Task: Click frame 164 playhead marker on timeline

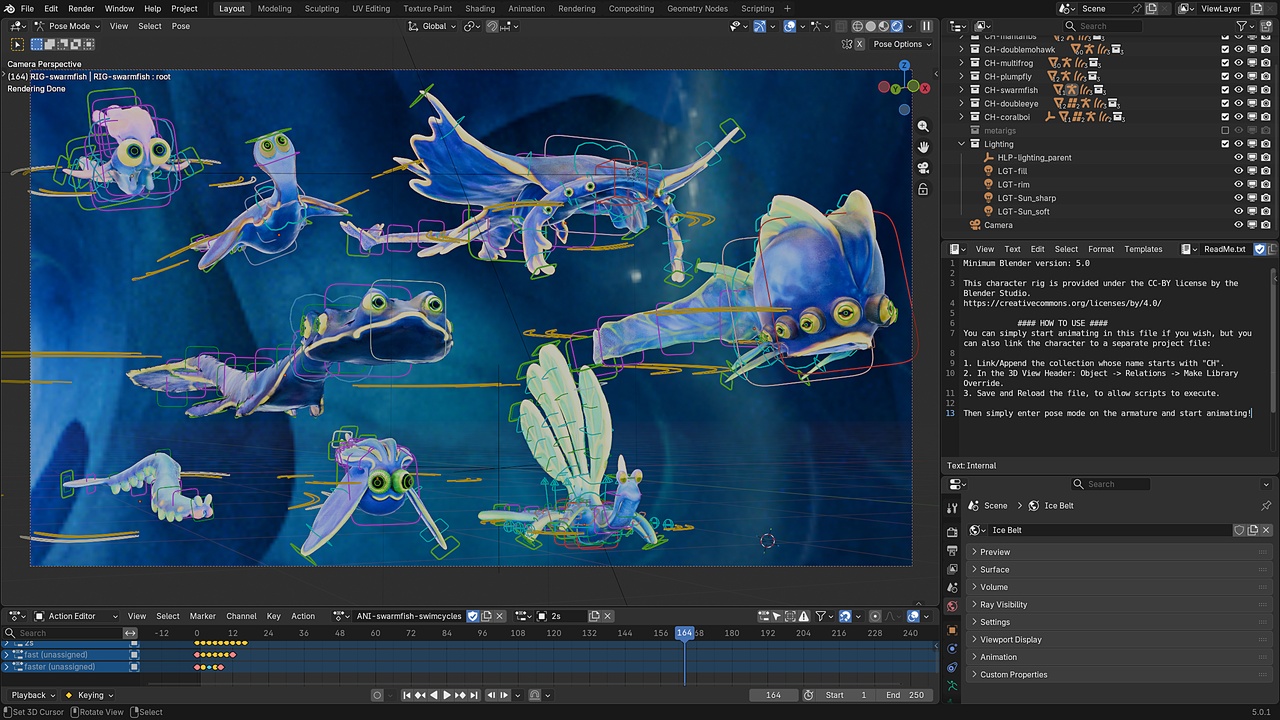Action: [684, 633]
